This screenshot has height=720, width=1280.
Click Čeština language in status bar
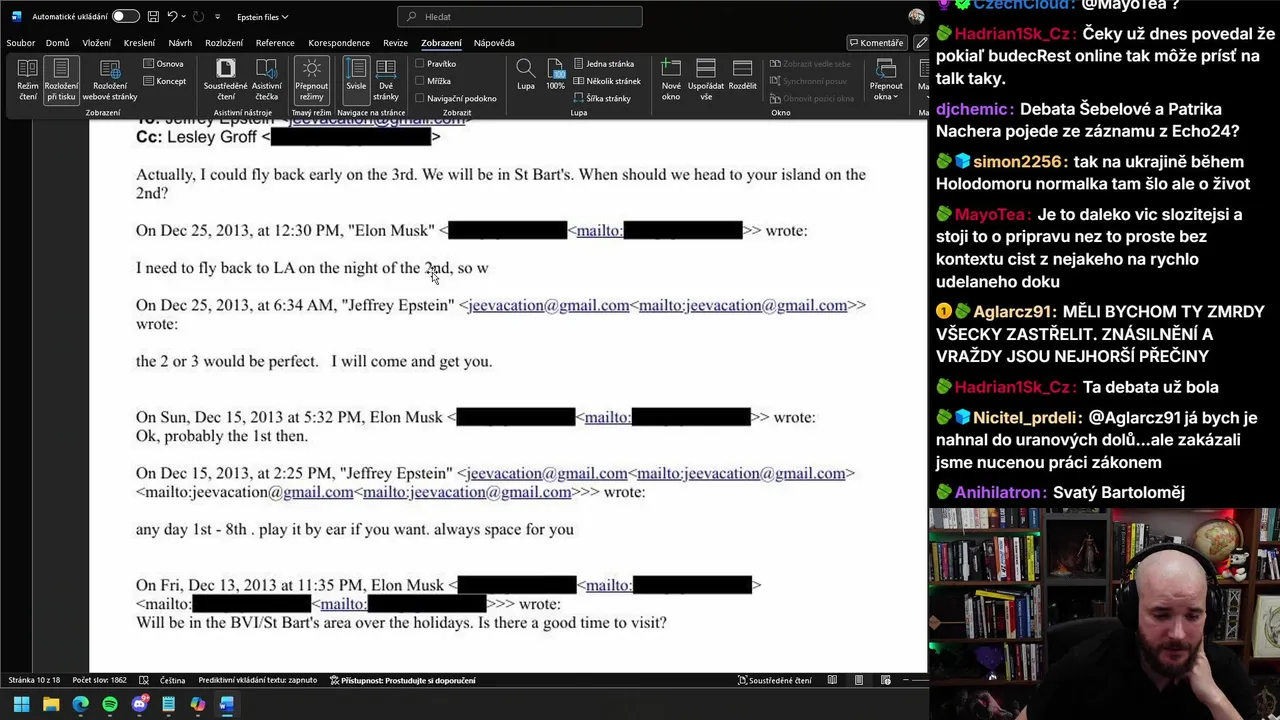coord(172,680)
